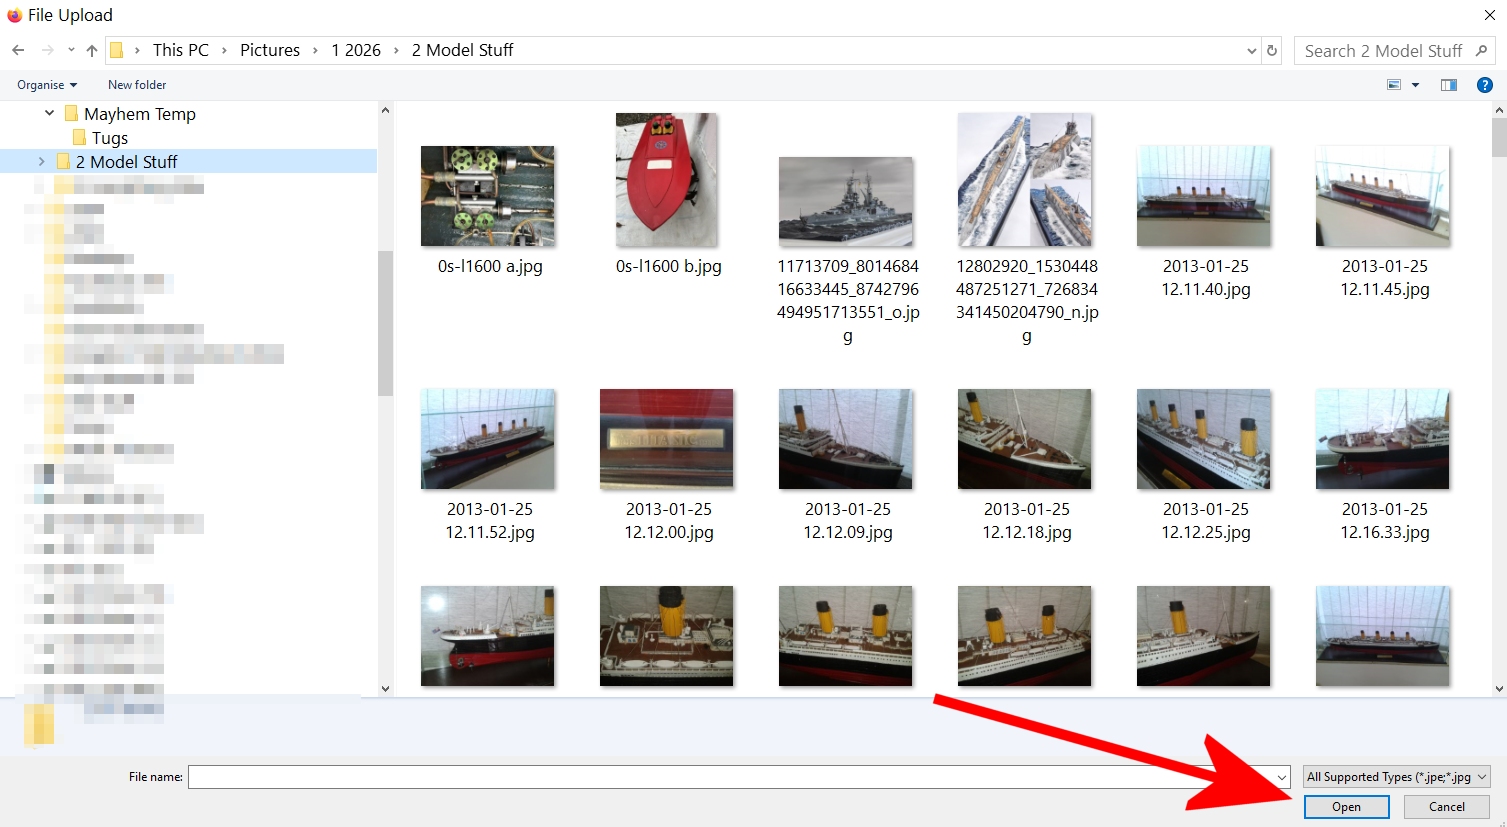Change view using the view icon
Screen dimensions: 1507x827
pos(1394,85)
